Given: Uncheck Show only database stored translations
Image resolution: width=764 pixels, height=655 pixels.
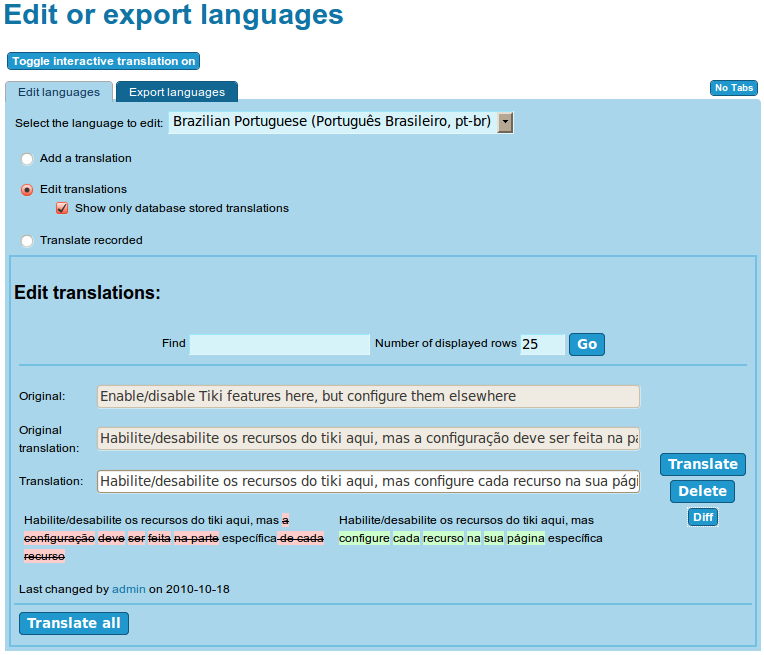Looking at the screenshot, I should pos(62,209).
